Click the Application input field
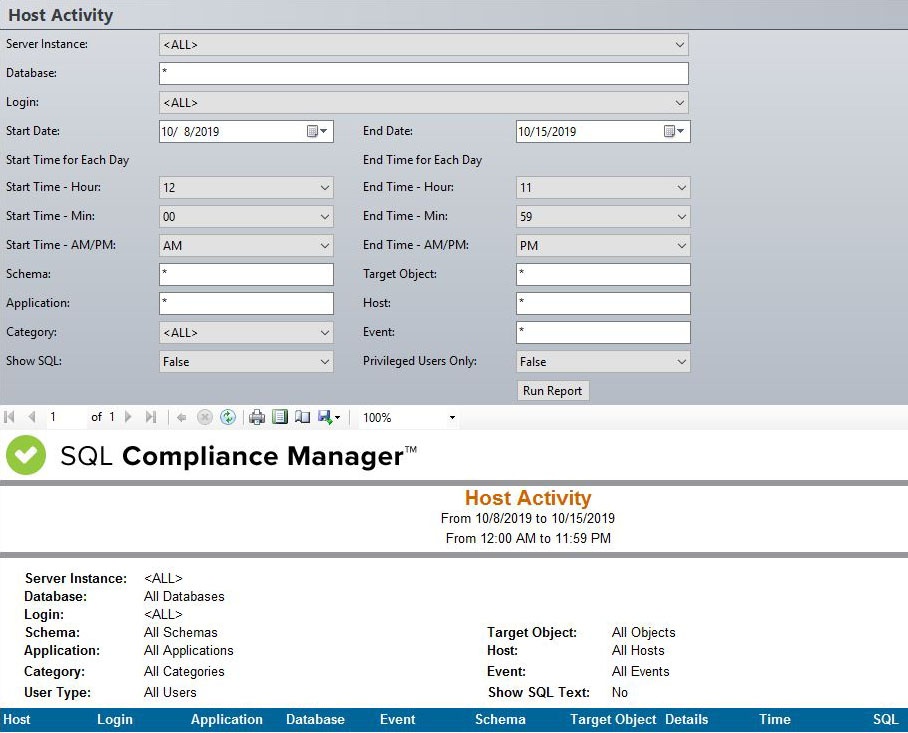Viewport: 908px width, 733px height. coord(246,303)
